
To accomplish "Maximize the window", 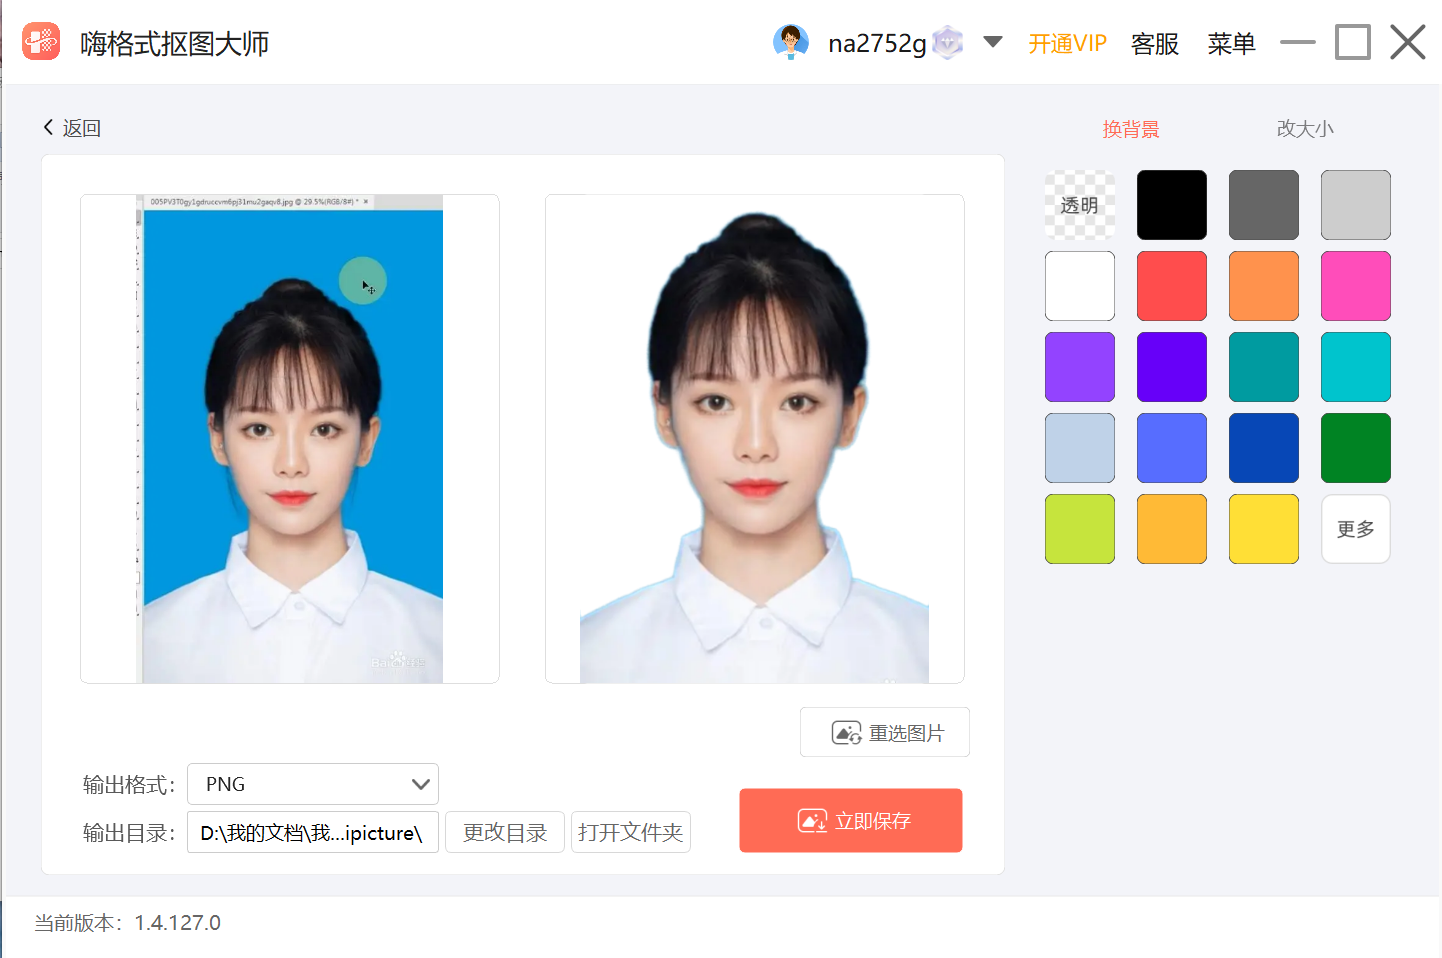I will (x=1353, y=42).
